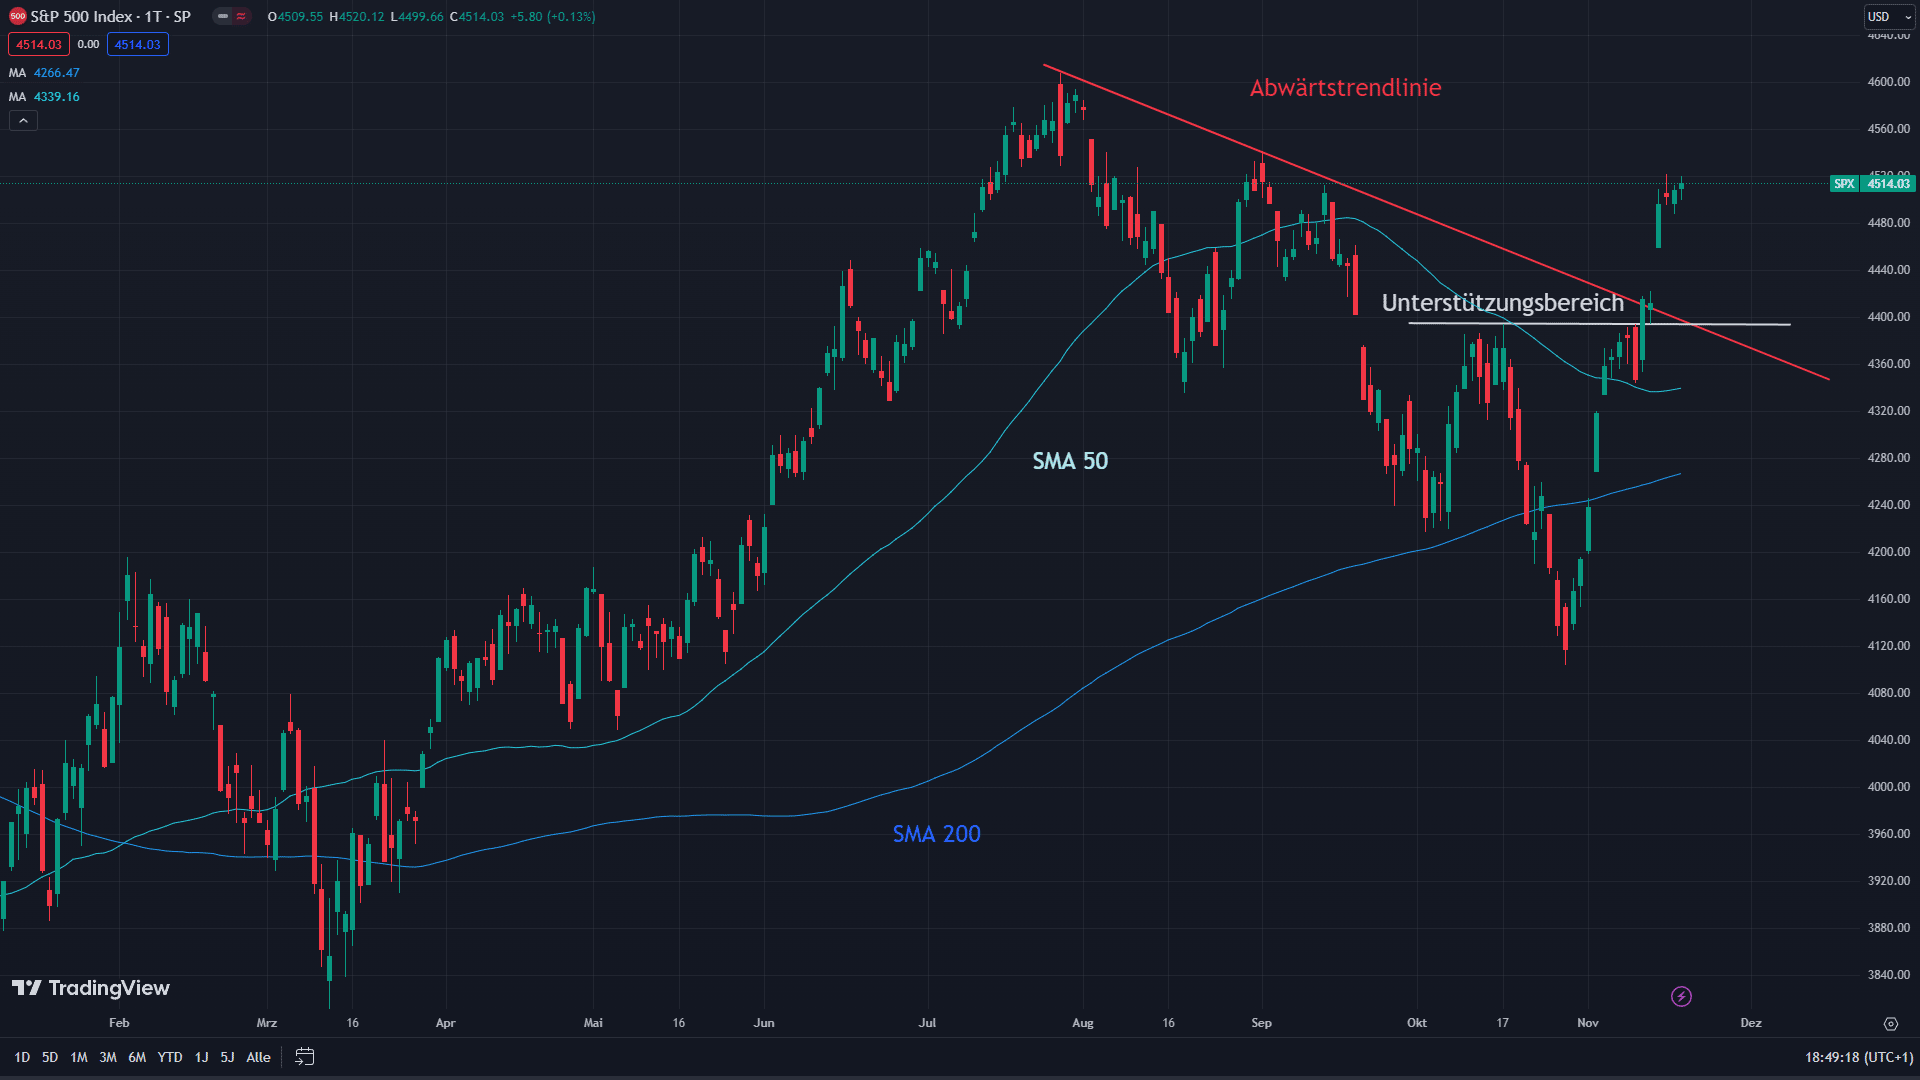Click the high value H4520.12
The height and width of the screenshot is (1080, 1920).
tap(357, 17)
